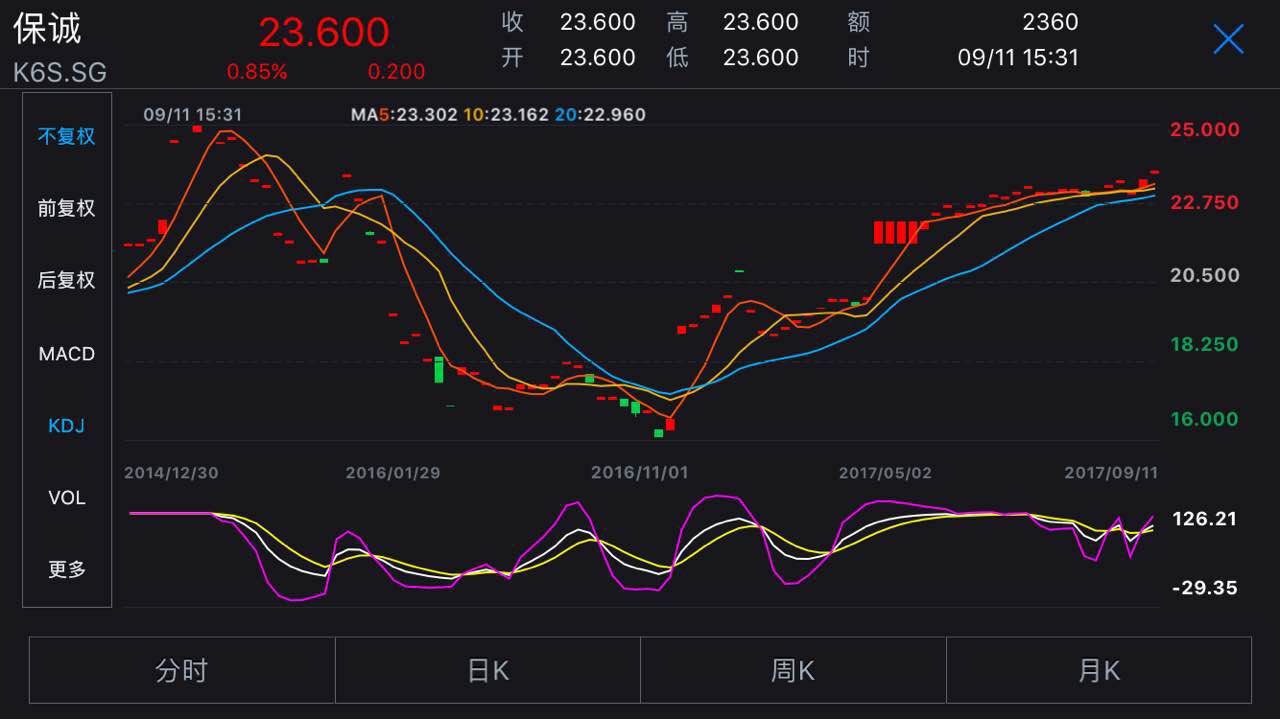Switch to the 周K weekly chart tab

click(x=793, y=670)
